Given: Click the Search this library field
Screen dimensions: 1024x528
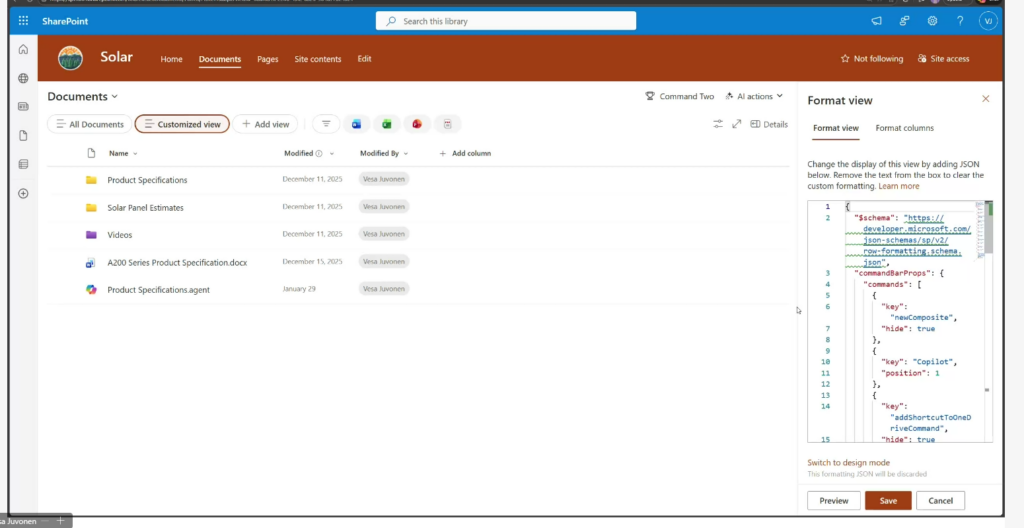Looking at the screenshot, I should pos(506,21).
